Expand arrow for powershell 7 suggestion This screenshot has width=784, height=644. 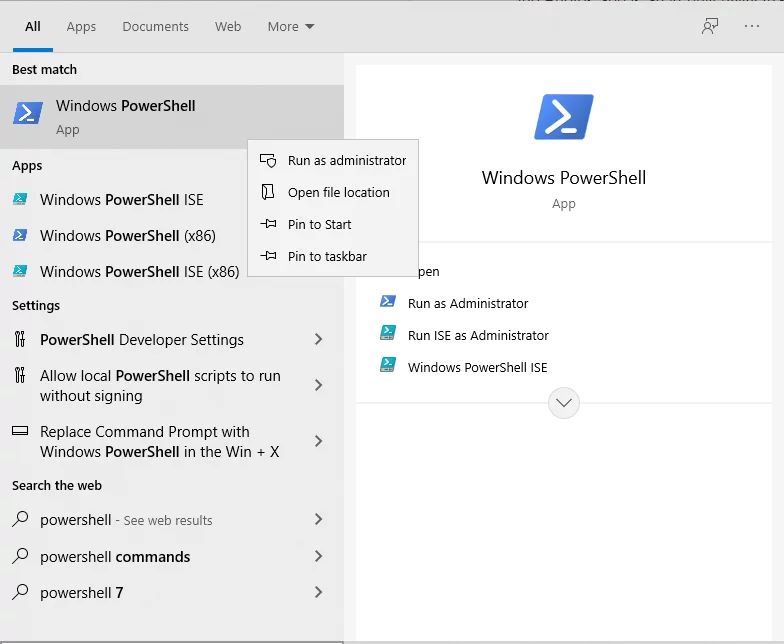point(318,592)
